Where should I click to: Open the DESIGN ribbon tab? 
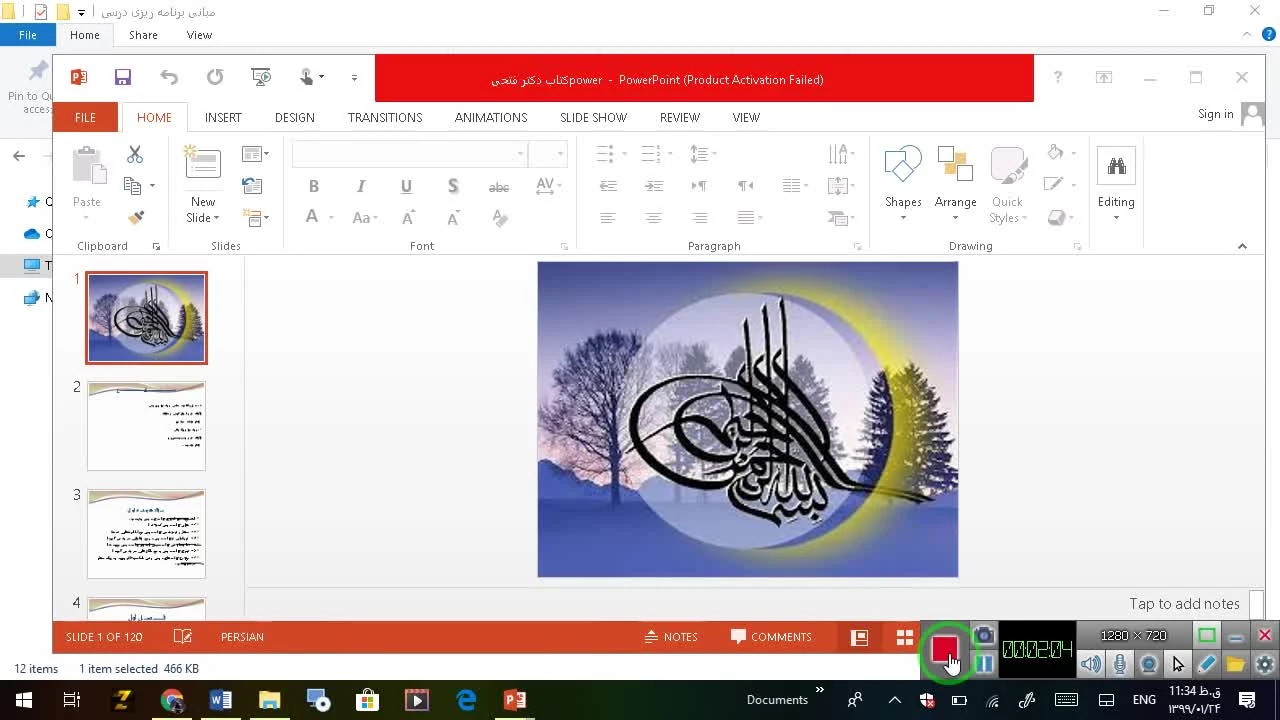[294, 117]
